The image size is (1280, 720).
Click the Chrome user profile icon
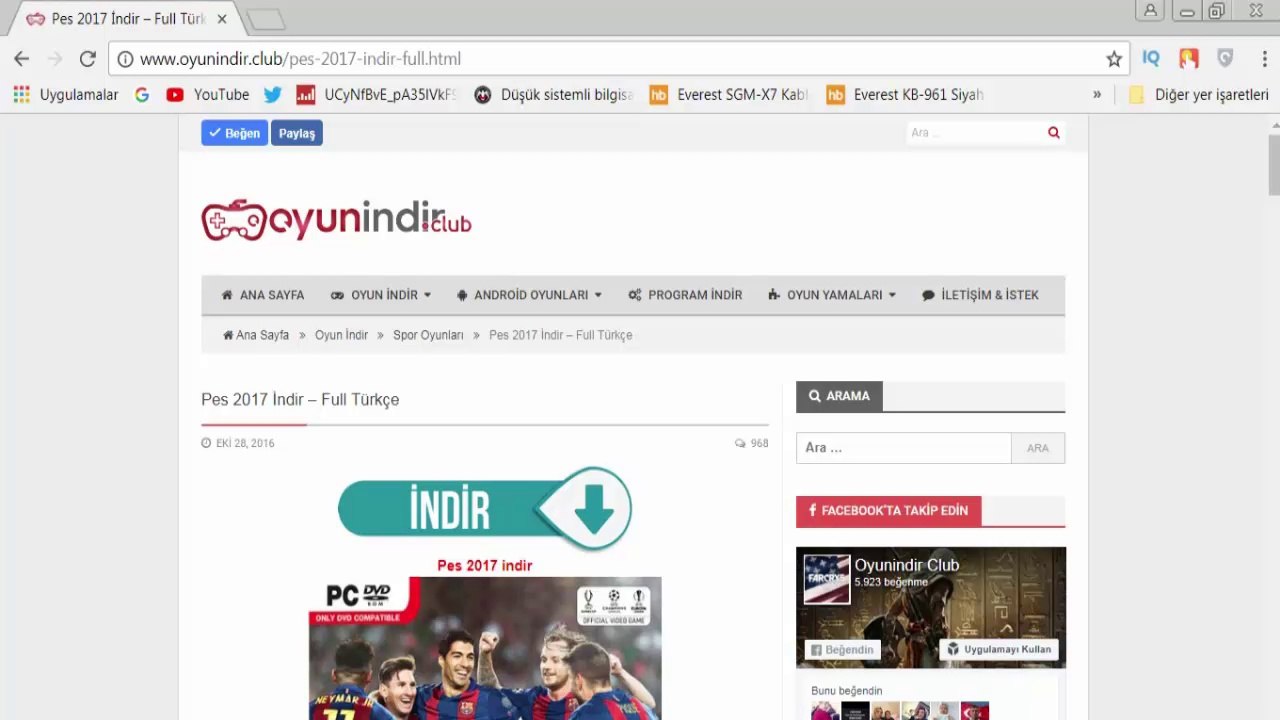click(1151, 11)
